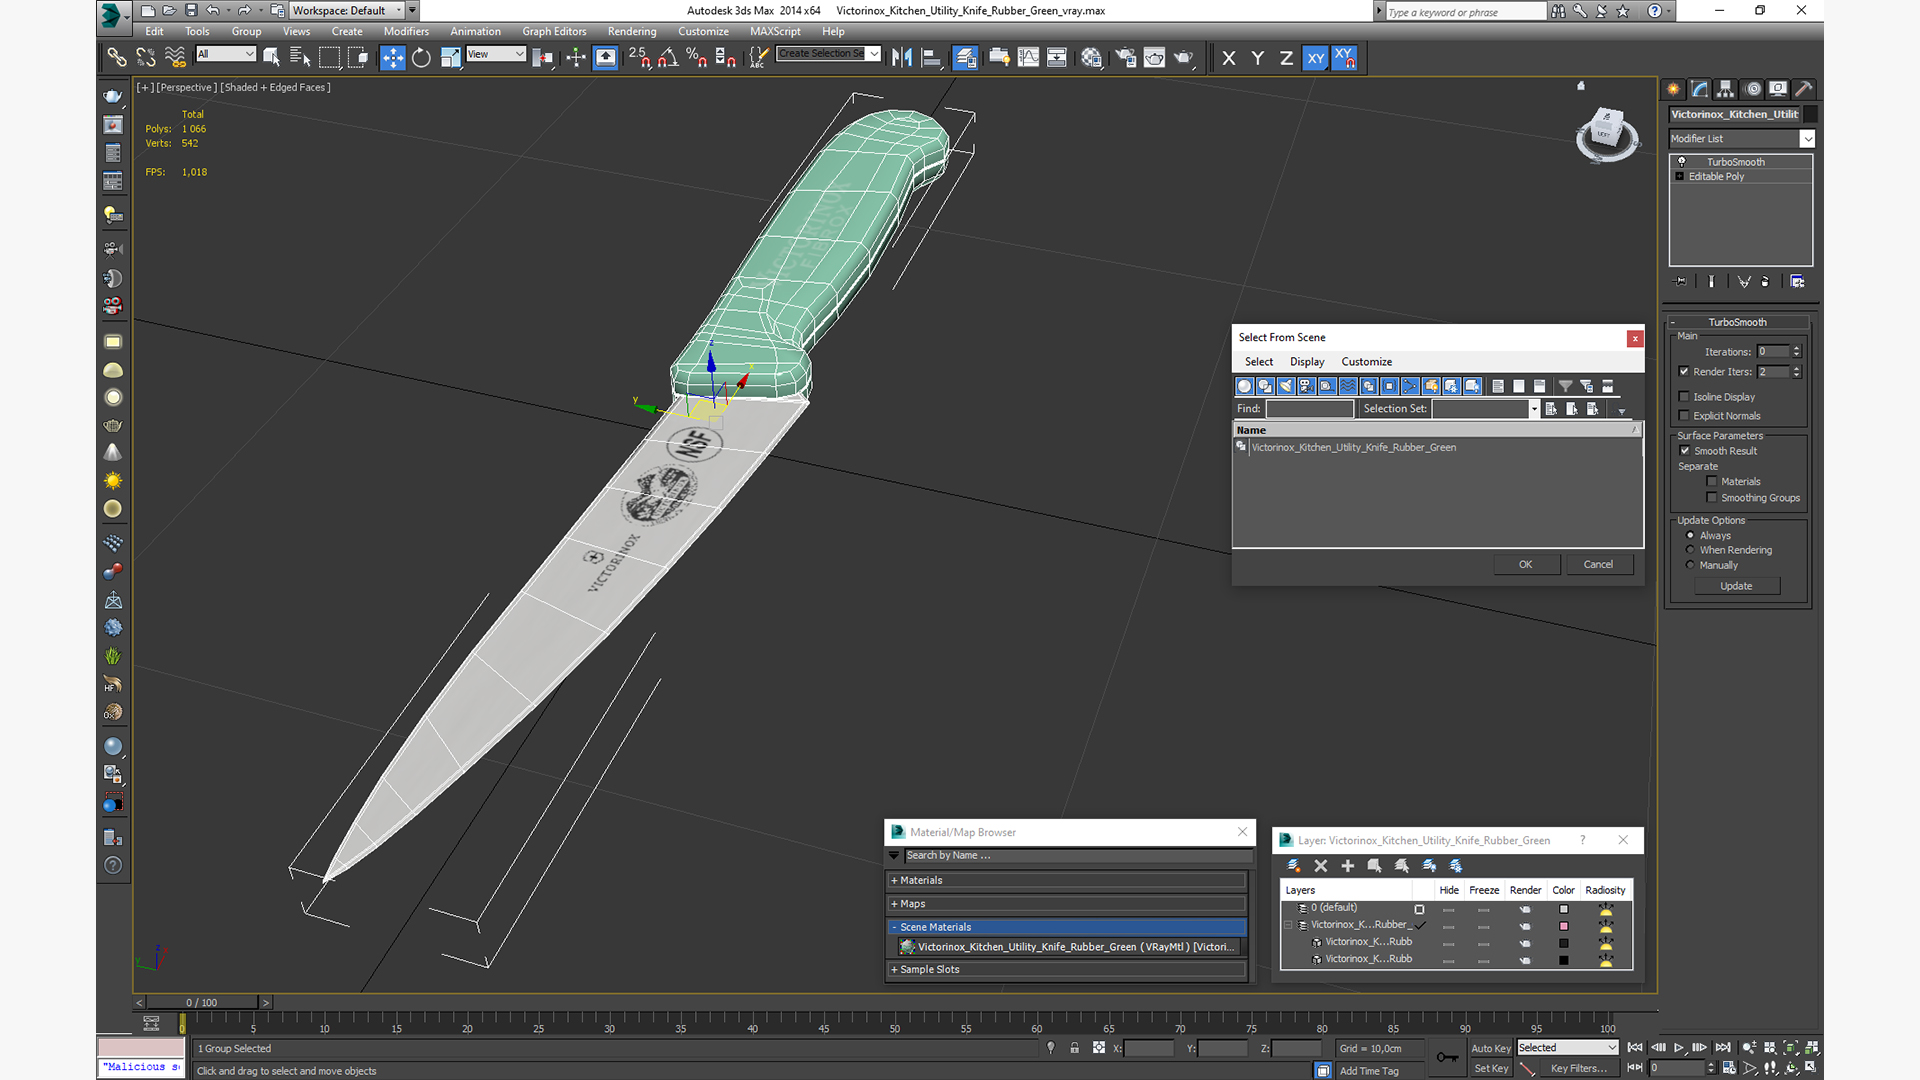Open the Hierarchy command panel tab
Image resolution: width=1920 pixels, height=1080 pixels.
click(1725, 89)
